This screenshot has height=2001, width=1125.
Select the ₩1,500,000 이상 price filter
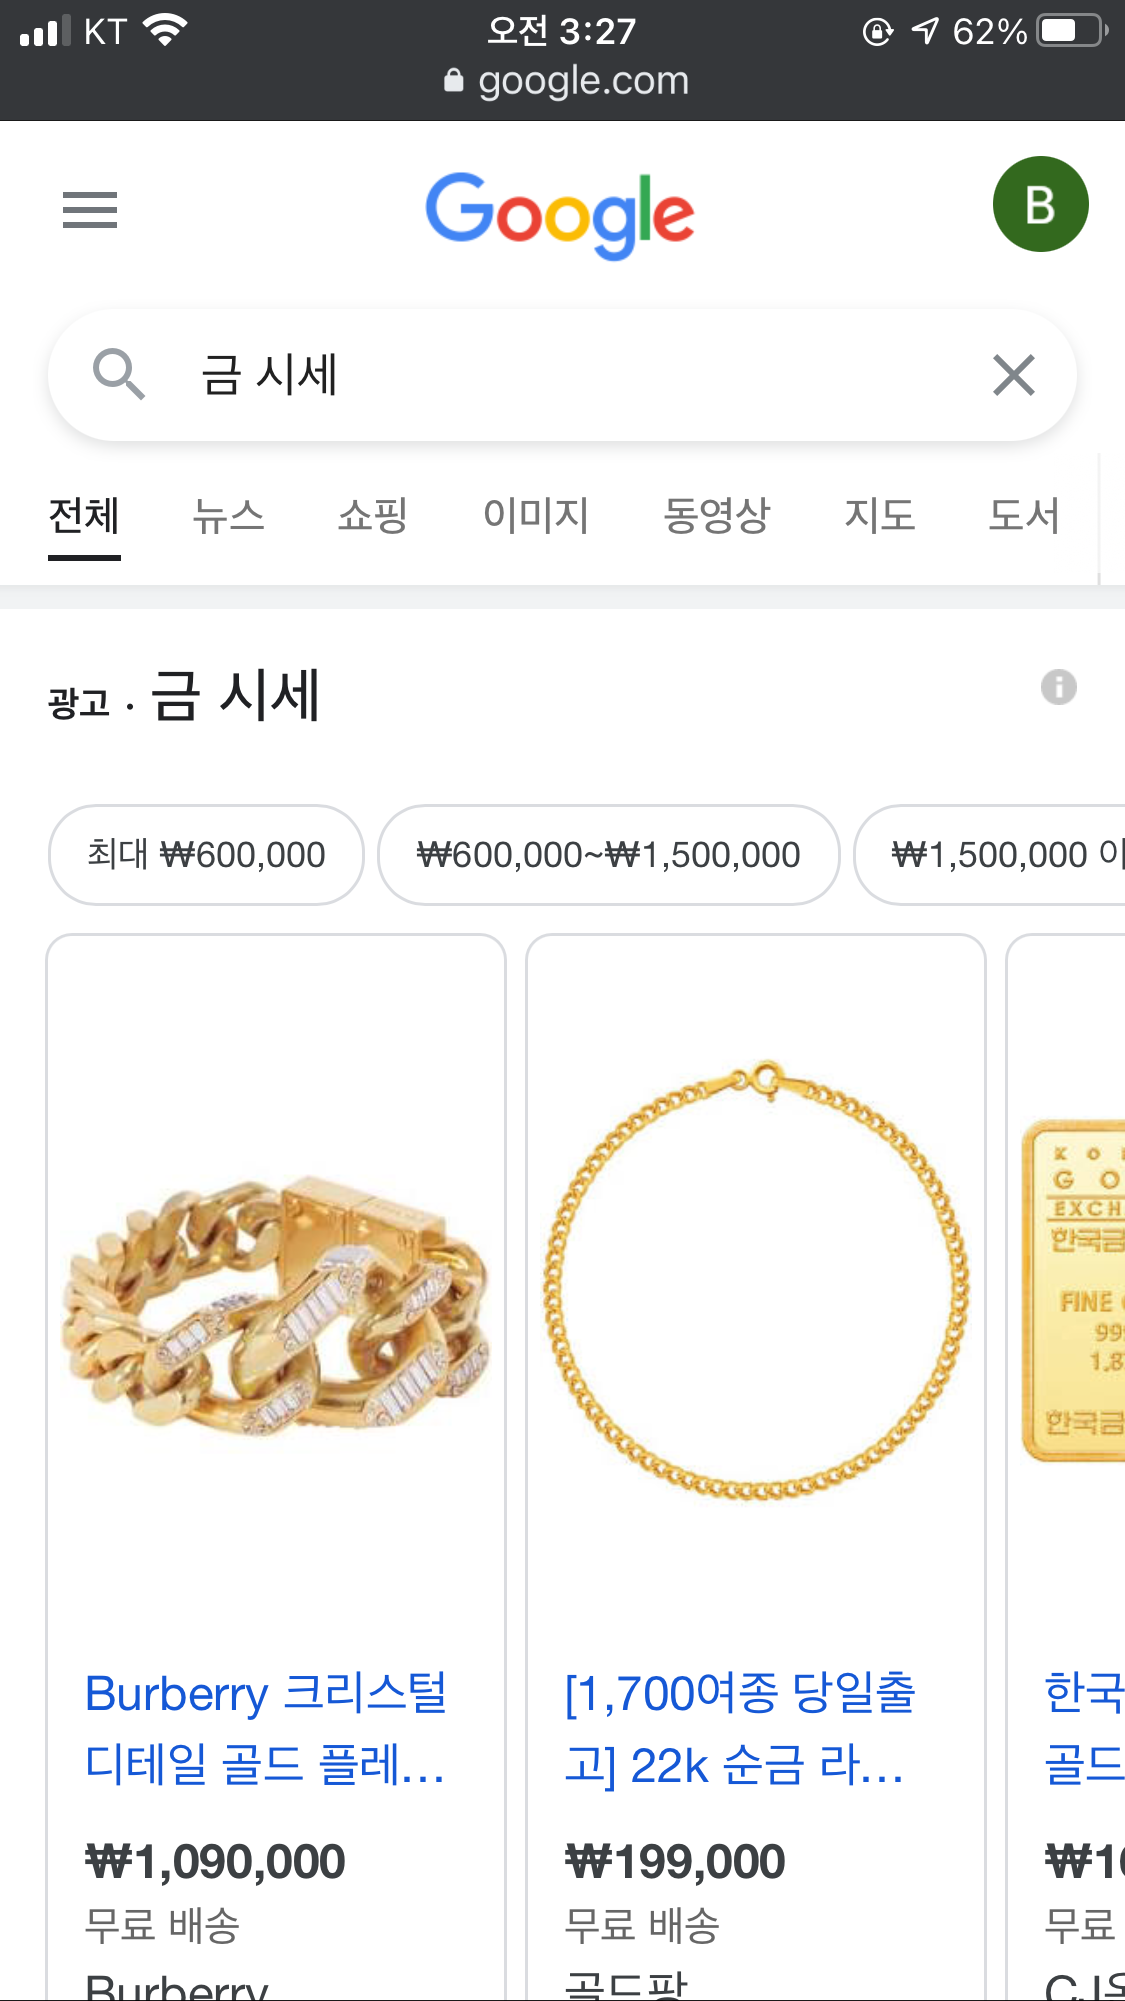[x=990, y=855]
